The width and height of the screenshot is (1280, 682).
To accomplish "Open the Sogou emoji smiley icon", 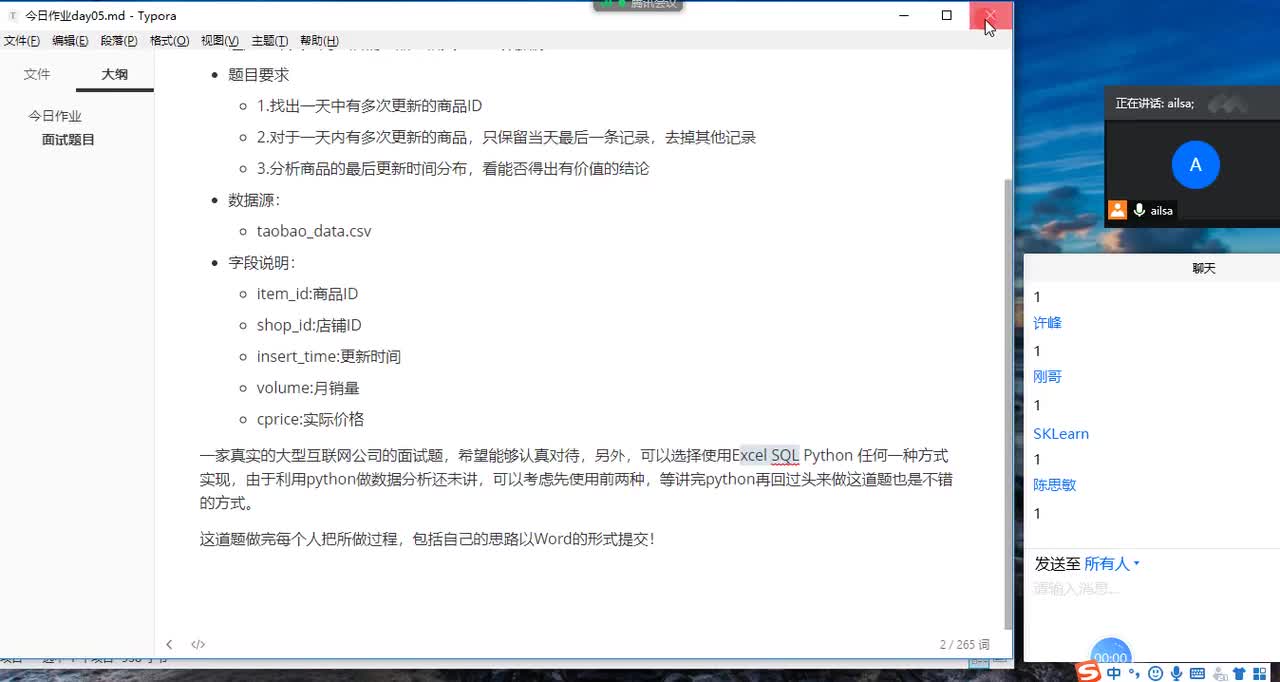I will (1156, 674).
